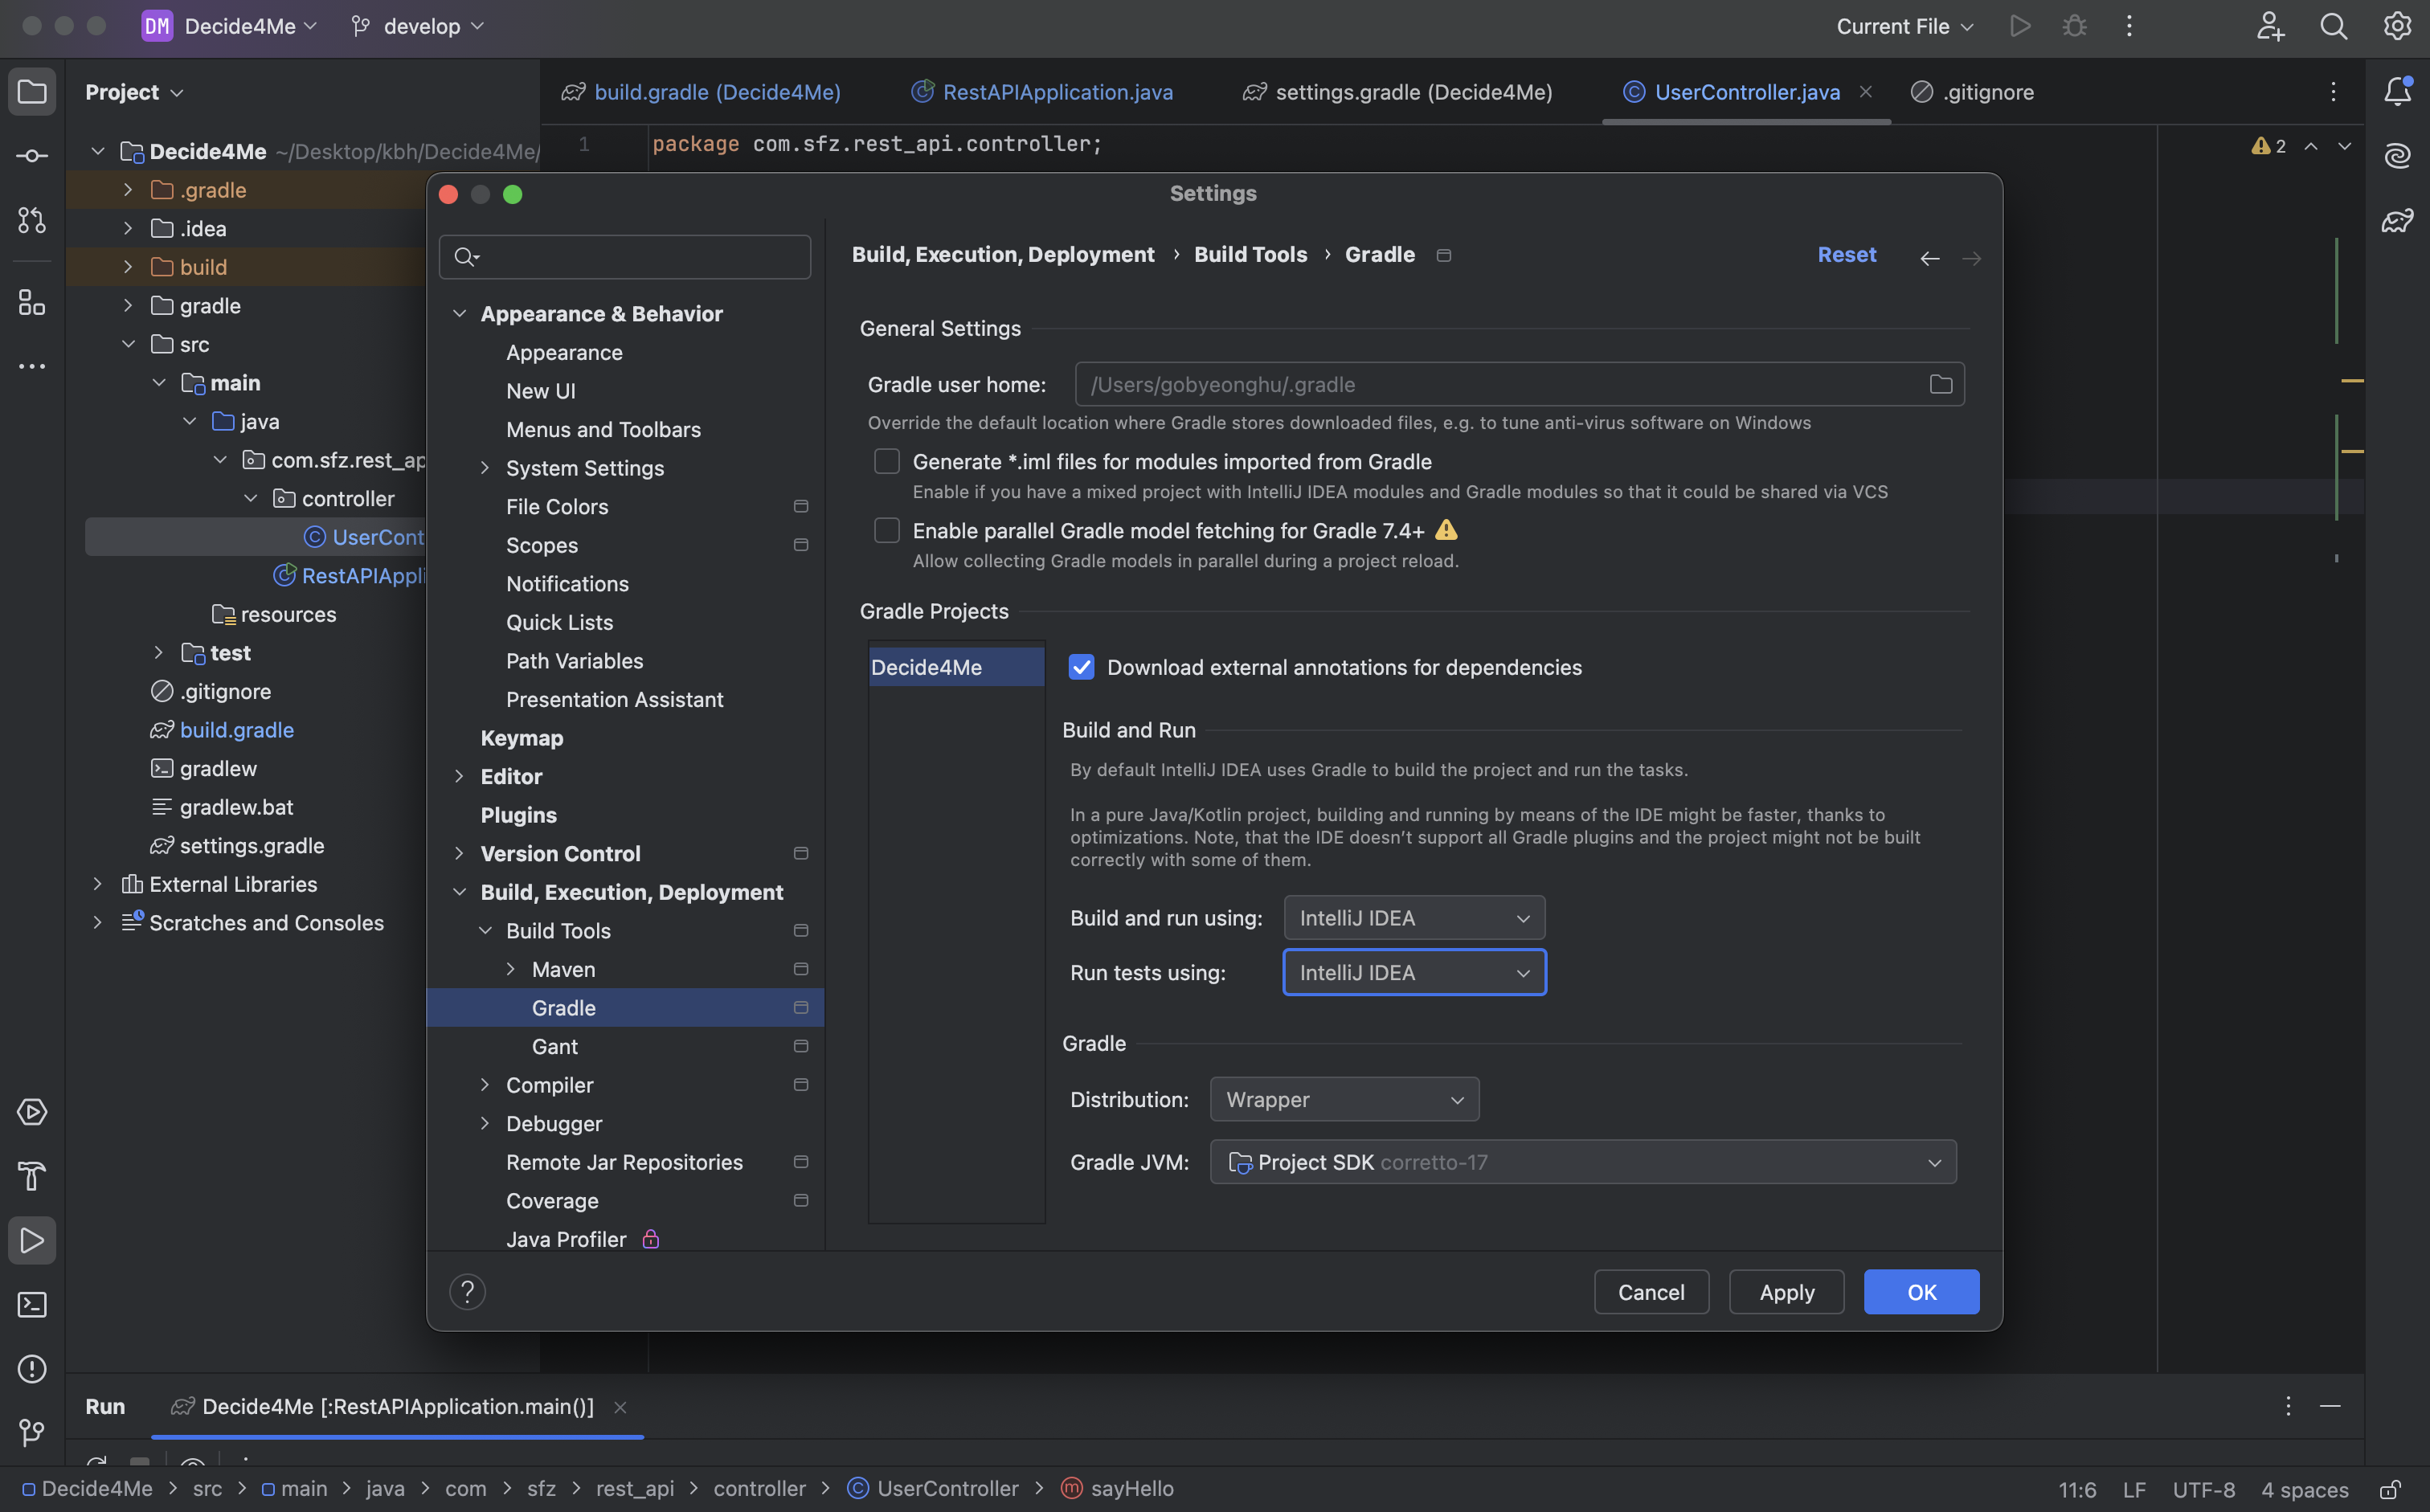
Task: Open the Build hammer tool window
Action: pos(32,1176)
